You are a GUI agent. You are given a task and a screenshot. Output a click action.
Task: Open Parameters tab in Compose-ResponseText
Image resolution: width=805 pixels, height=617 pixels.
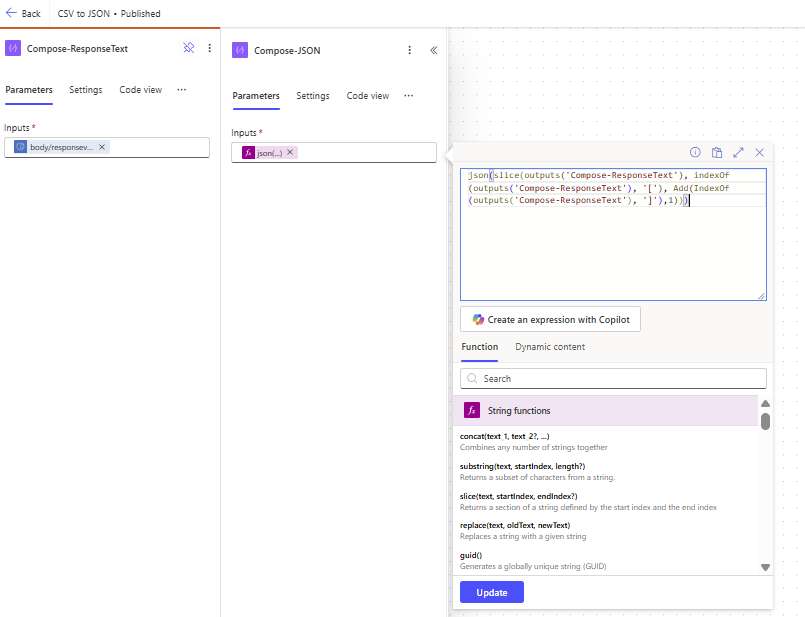29,90
